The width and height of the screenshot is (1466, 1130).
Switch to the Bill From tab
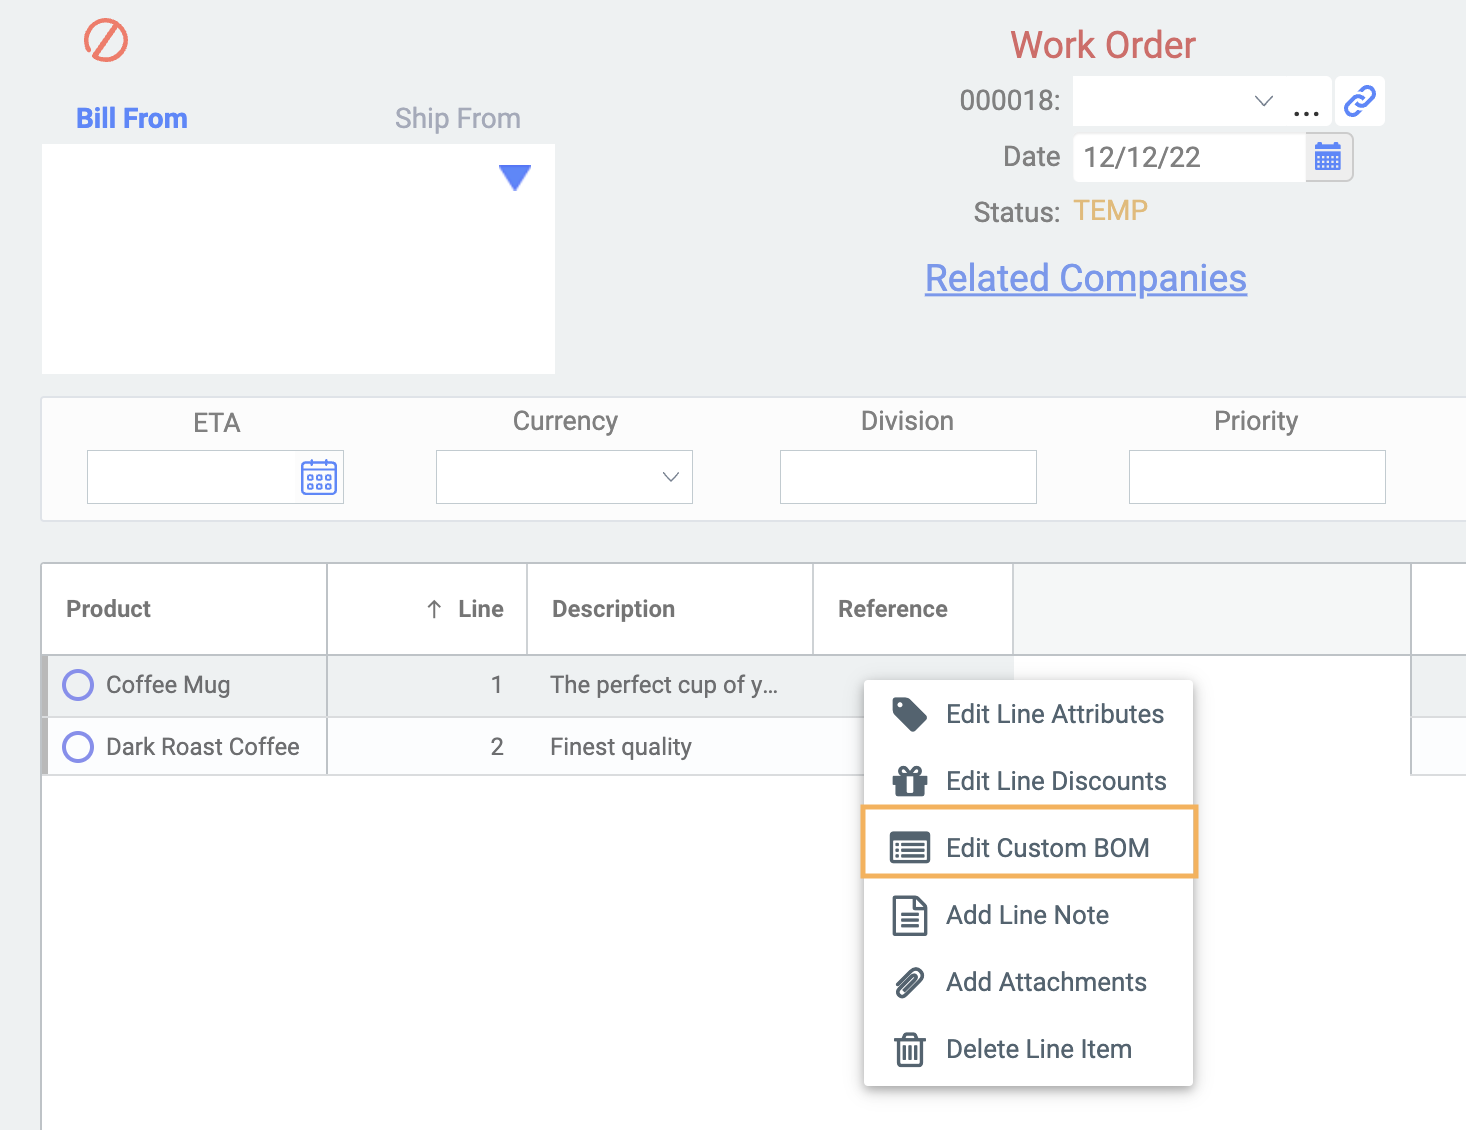[132, 118]
